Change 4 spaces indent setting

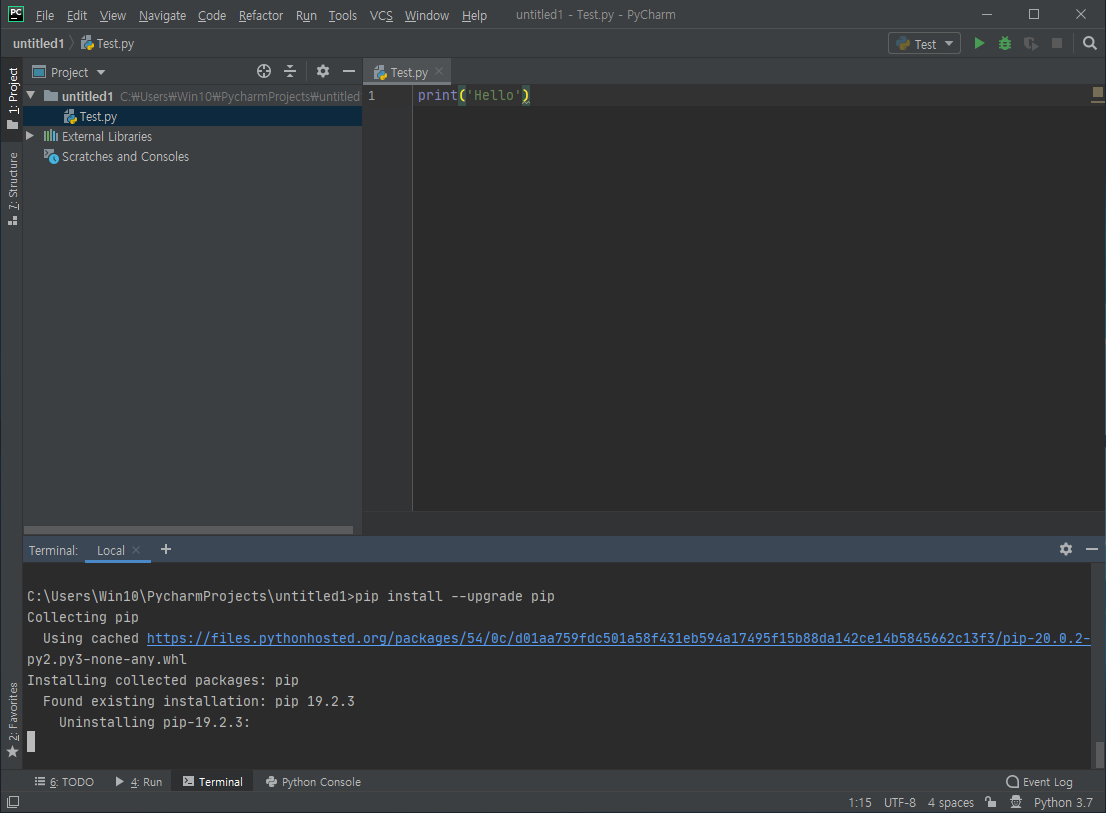coord(950,802)
